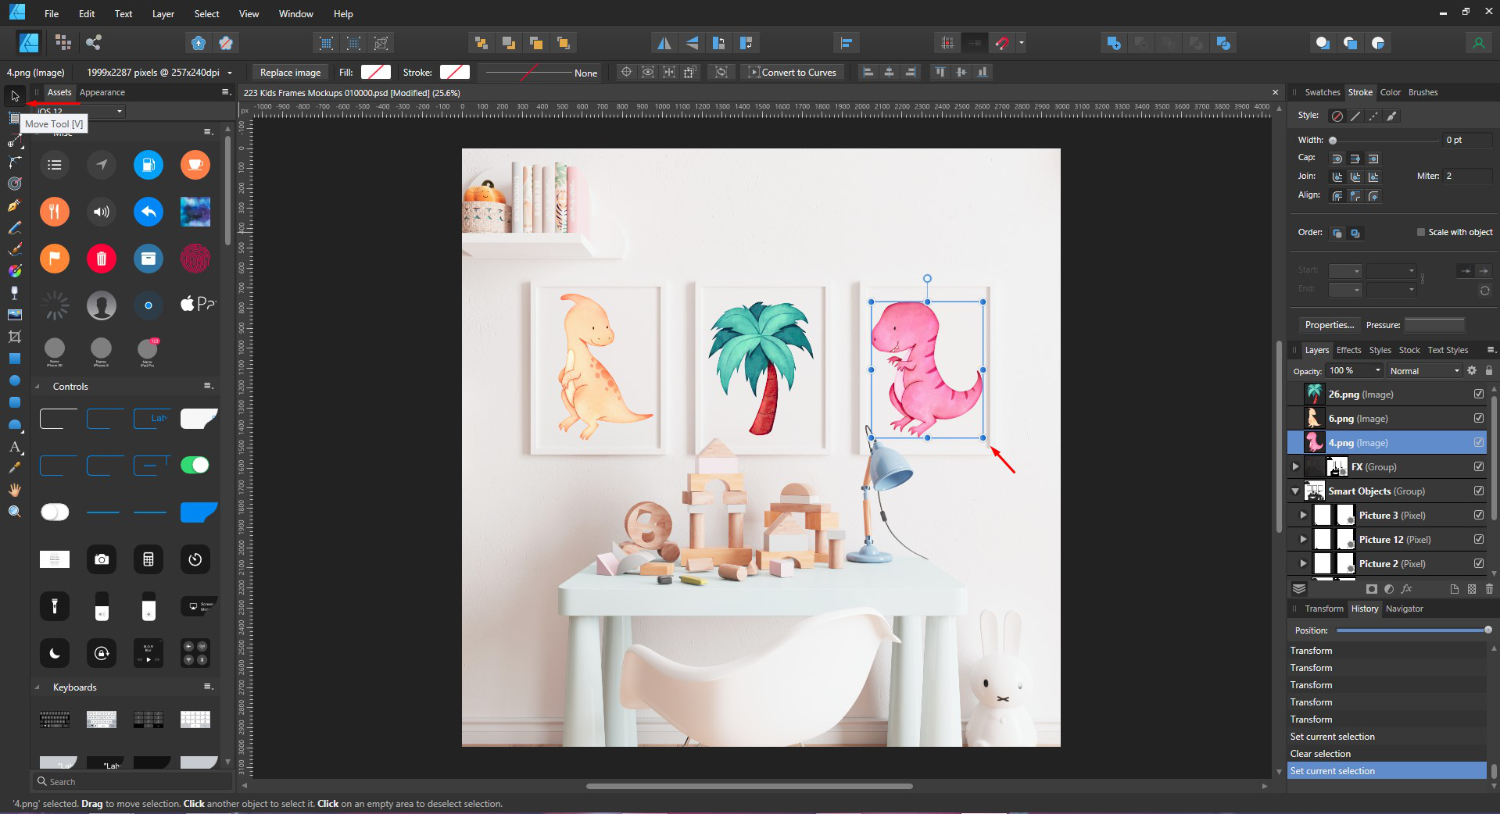Click the Fill color swatch
Viewport: 1500px width, 814px height.
point(376,72)
